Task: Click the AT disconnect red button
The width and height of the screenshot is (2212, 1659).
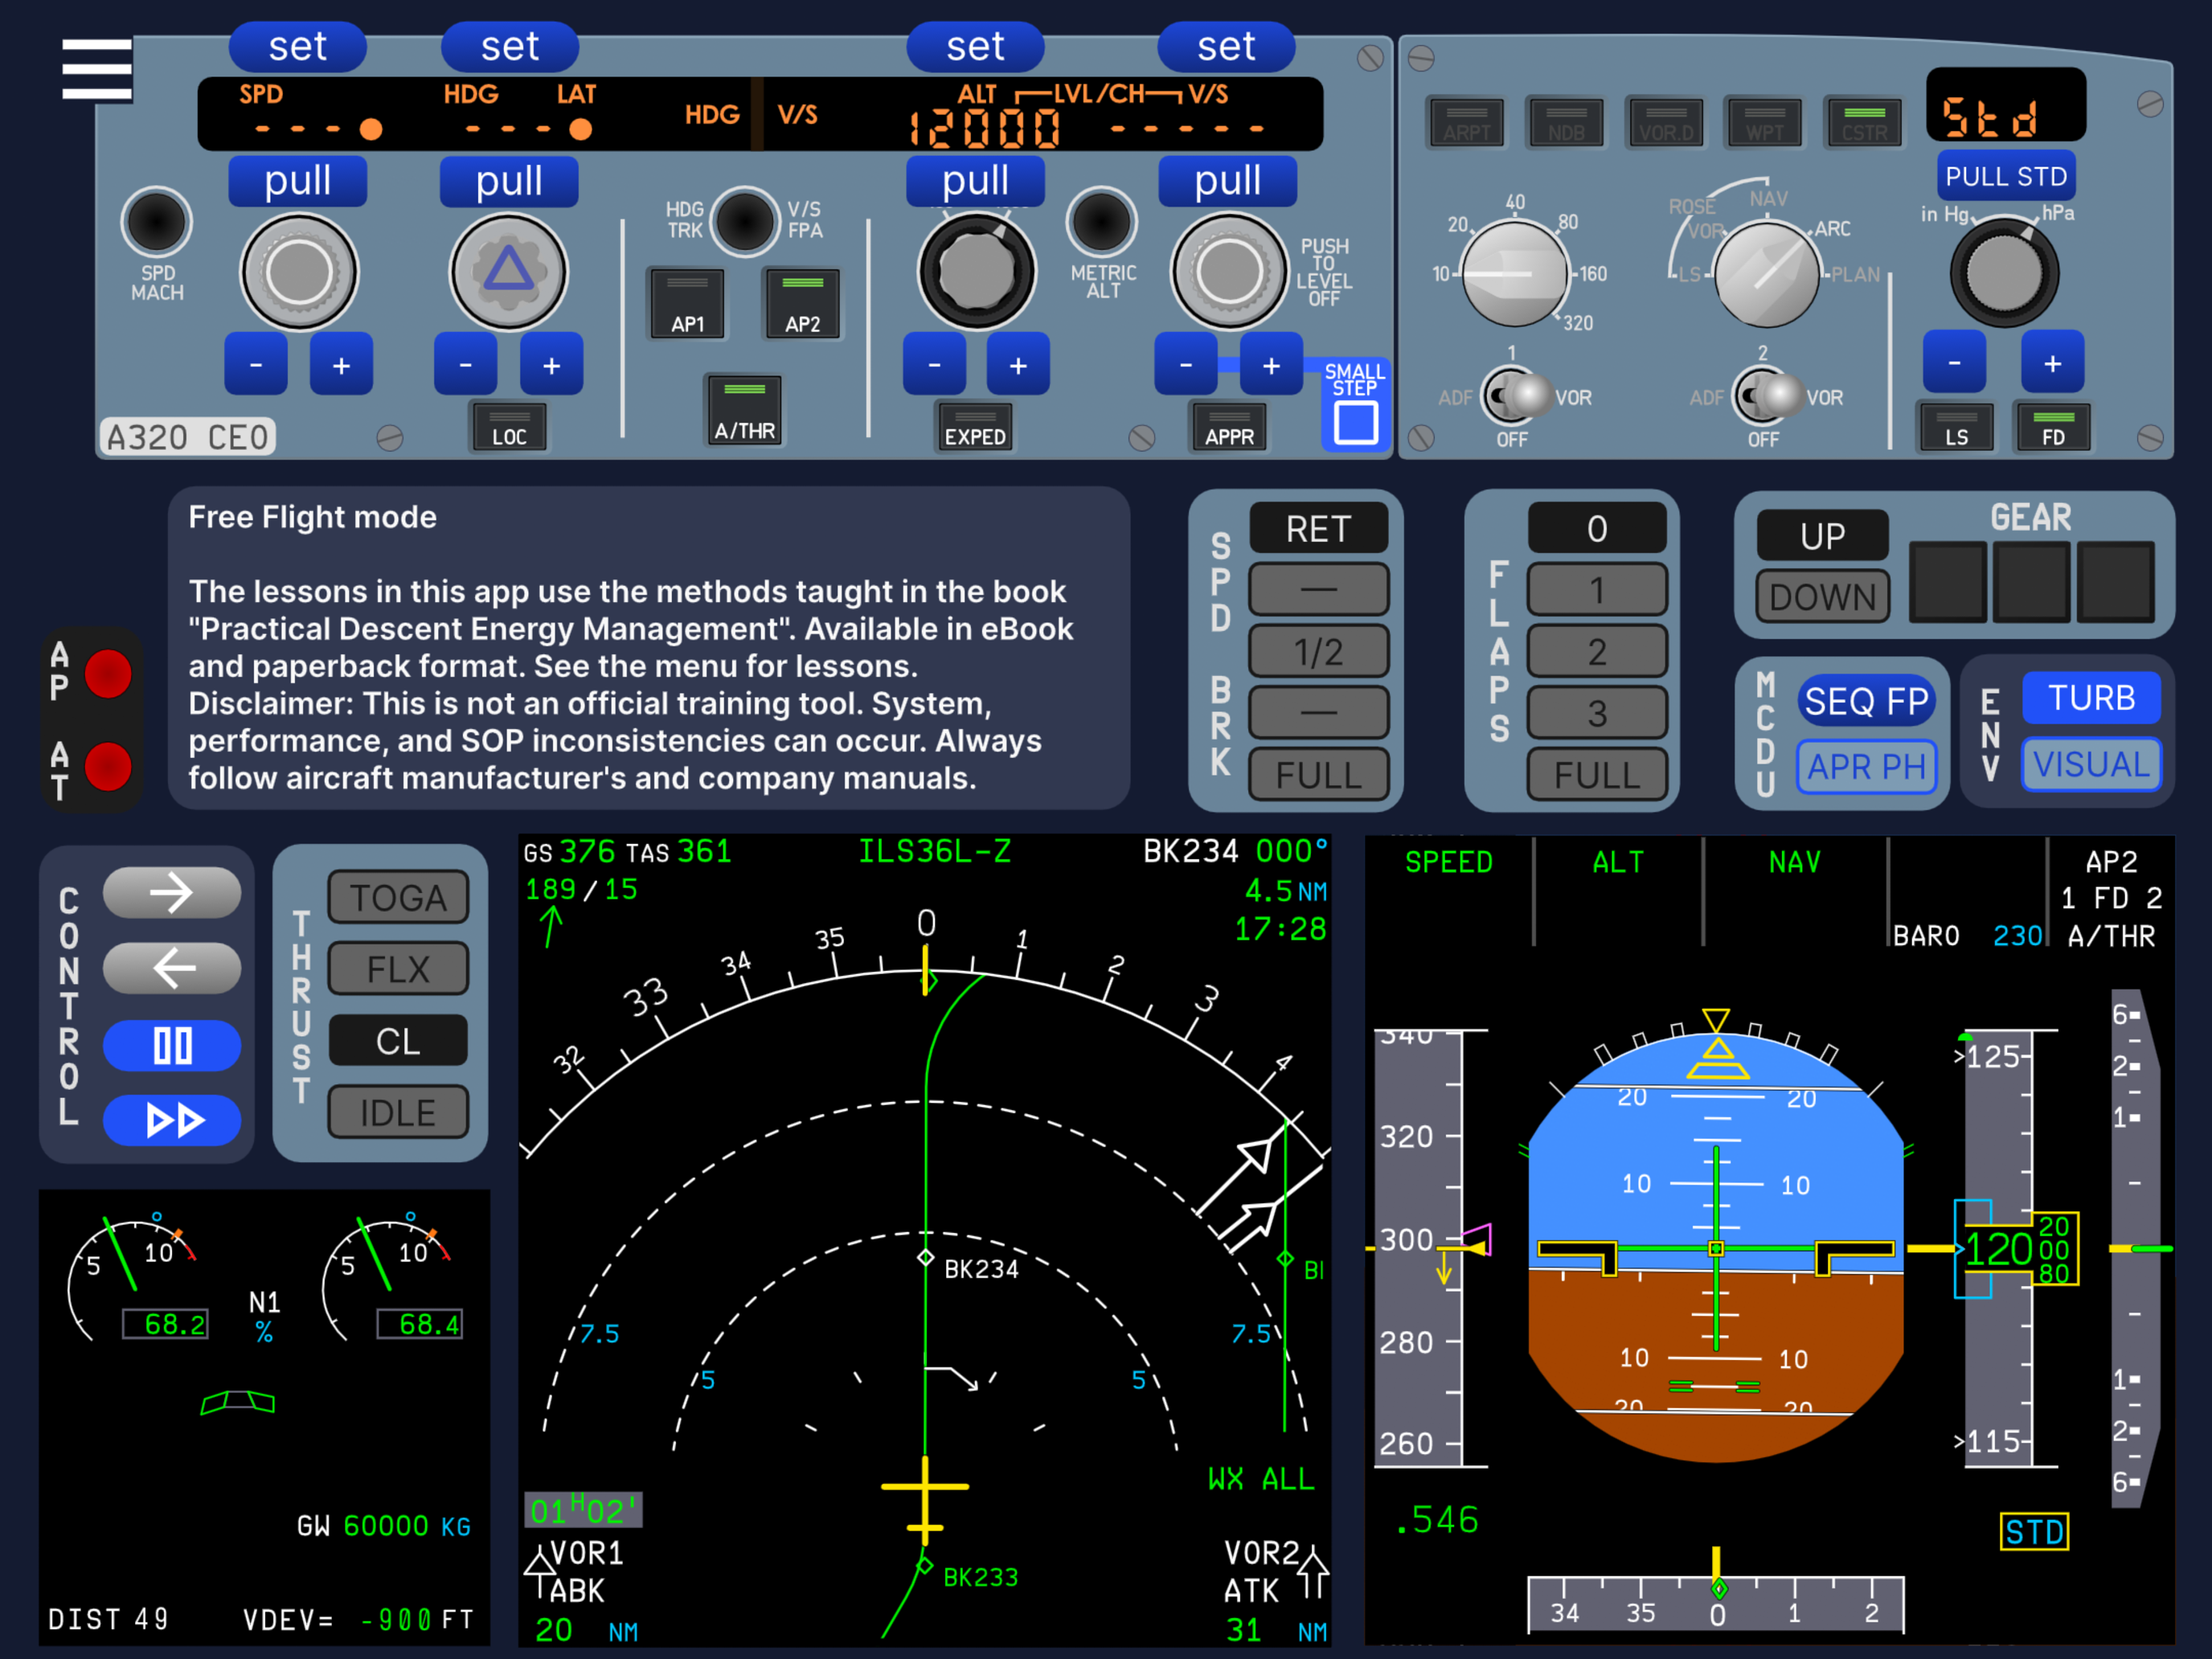Action: click(108, 767)
